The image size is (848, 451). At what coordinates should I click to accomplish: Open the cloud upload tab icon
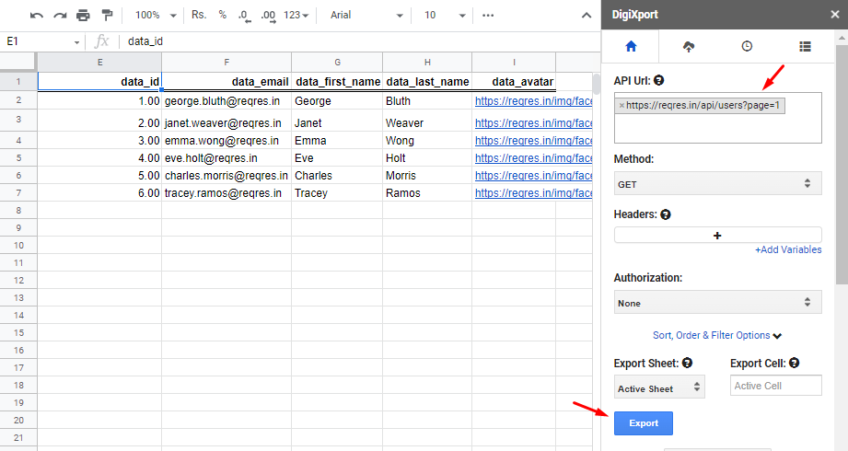[x=688, y=47]
